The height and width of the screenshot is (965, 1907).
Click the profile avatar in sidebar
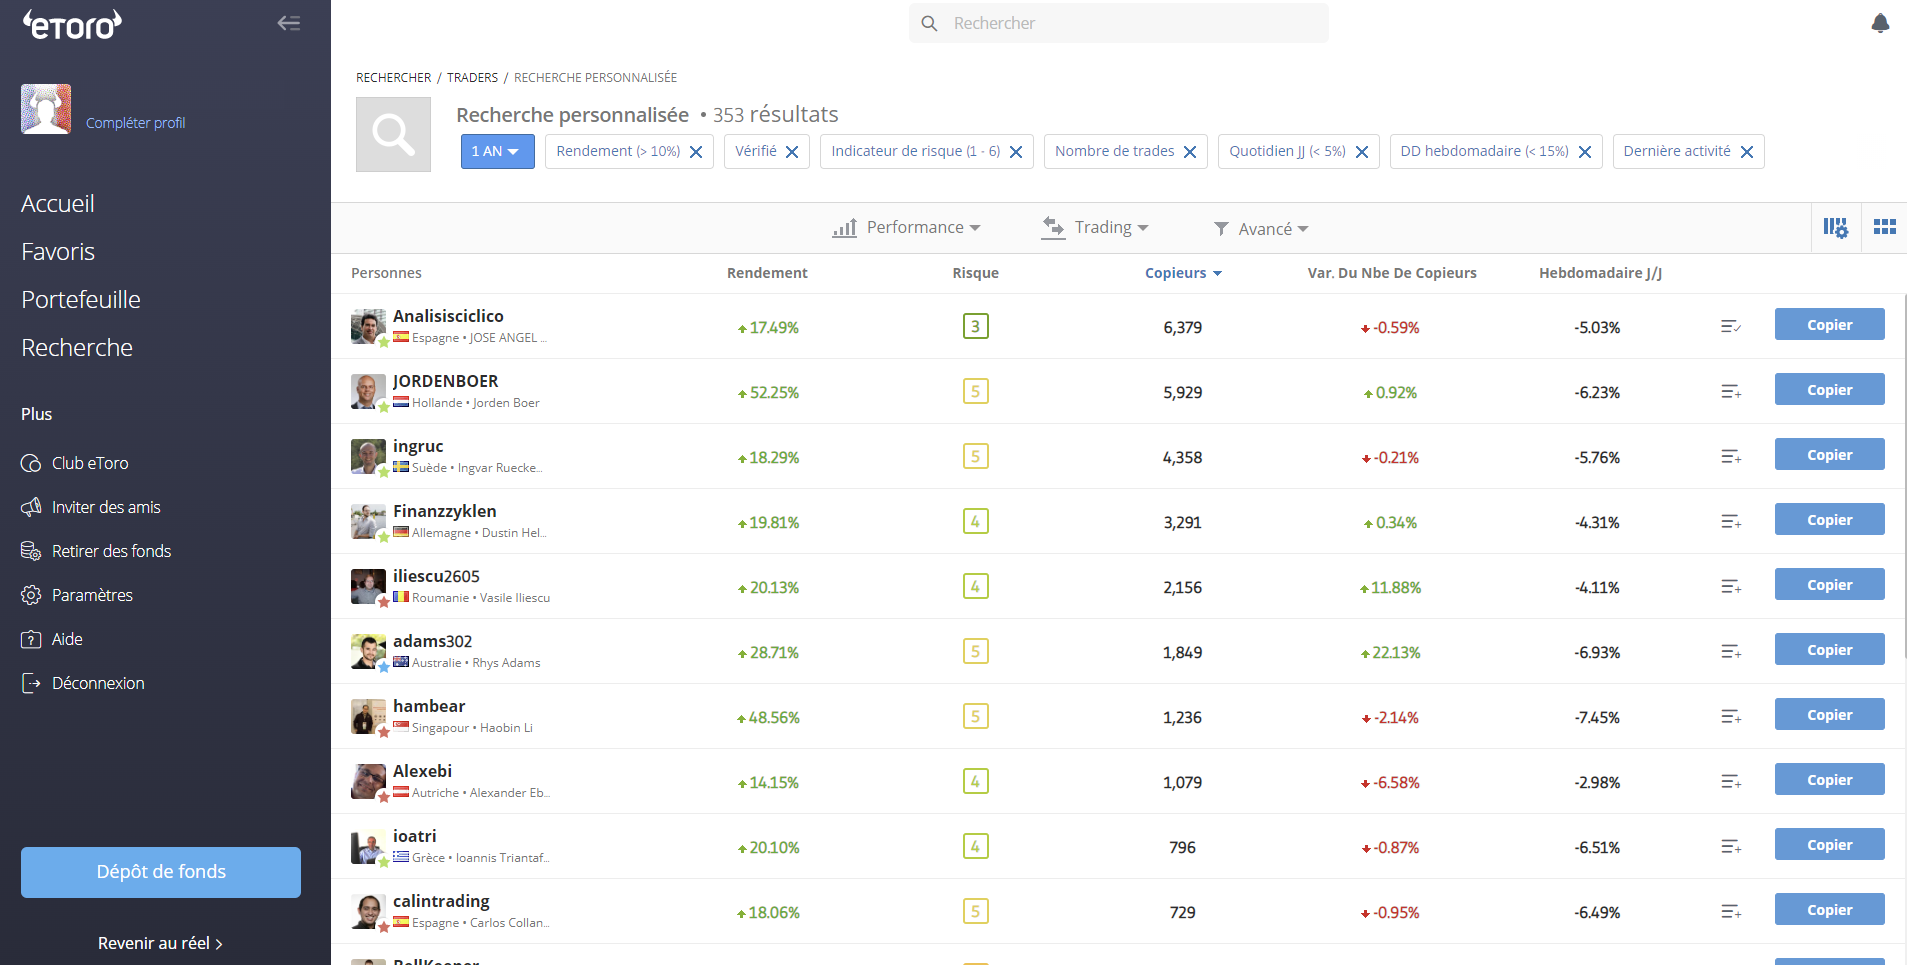(46, 109)
